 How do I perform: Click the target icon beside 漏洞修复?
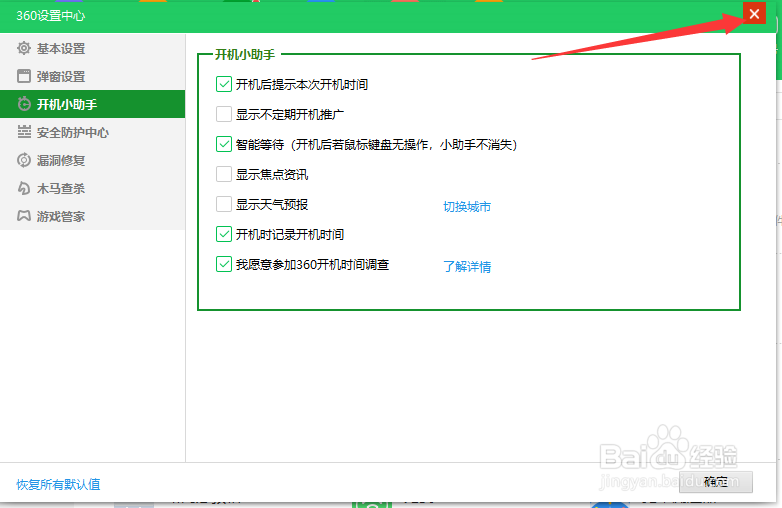(x=23, y=160)
